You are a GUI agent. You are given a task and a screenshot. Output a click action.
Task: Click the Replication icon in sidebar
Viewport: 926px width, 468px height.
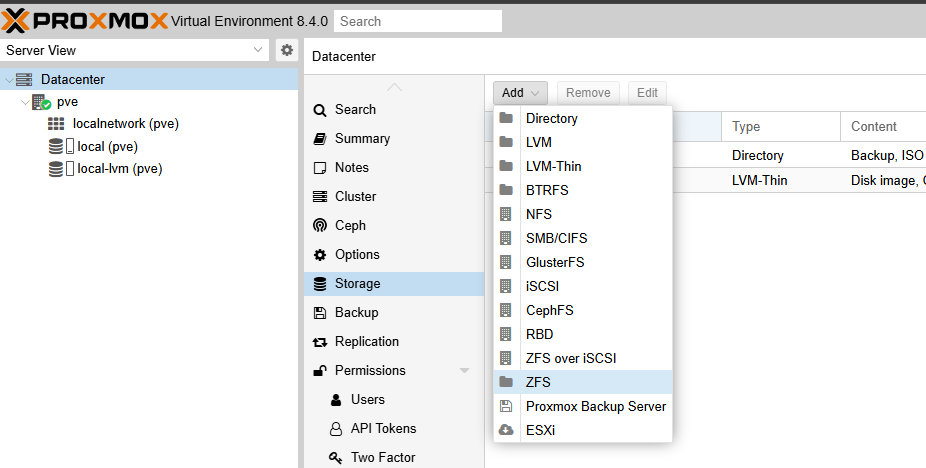point(320,342)
